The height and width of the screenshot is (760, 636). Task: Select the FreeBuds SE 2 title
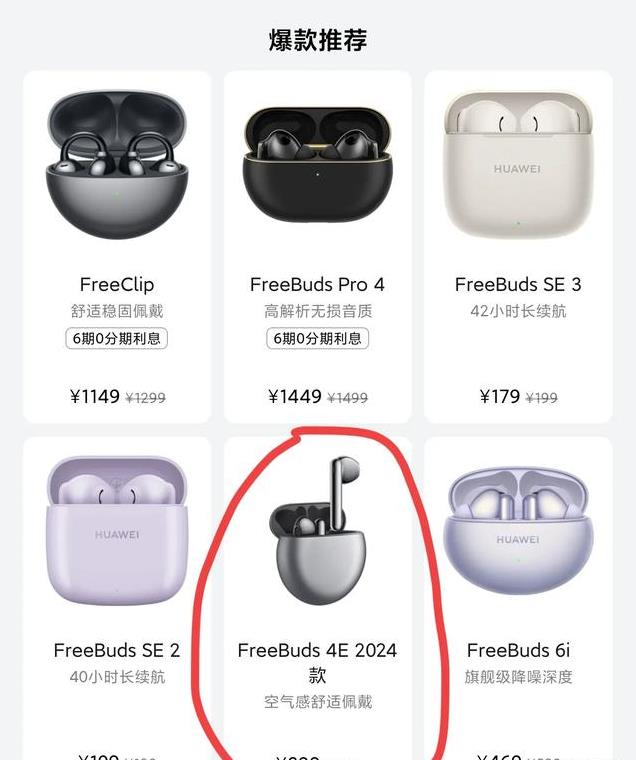point(117,650)
